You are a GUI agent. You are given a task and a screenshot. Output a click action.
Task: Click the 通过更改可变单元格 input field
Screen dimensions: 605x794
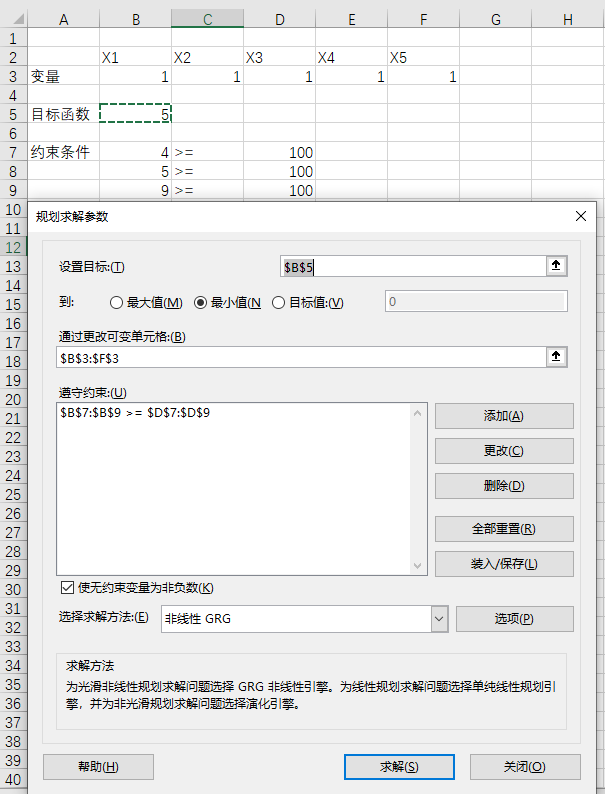pos(300,357)
